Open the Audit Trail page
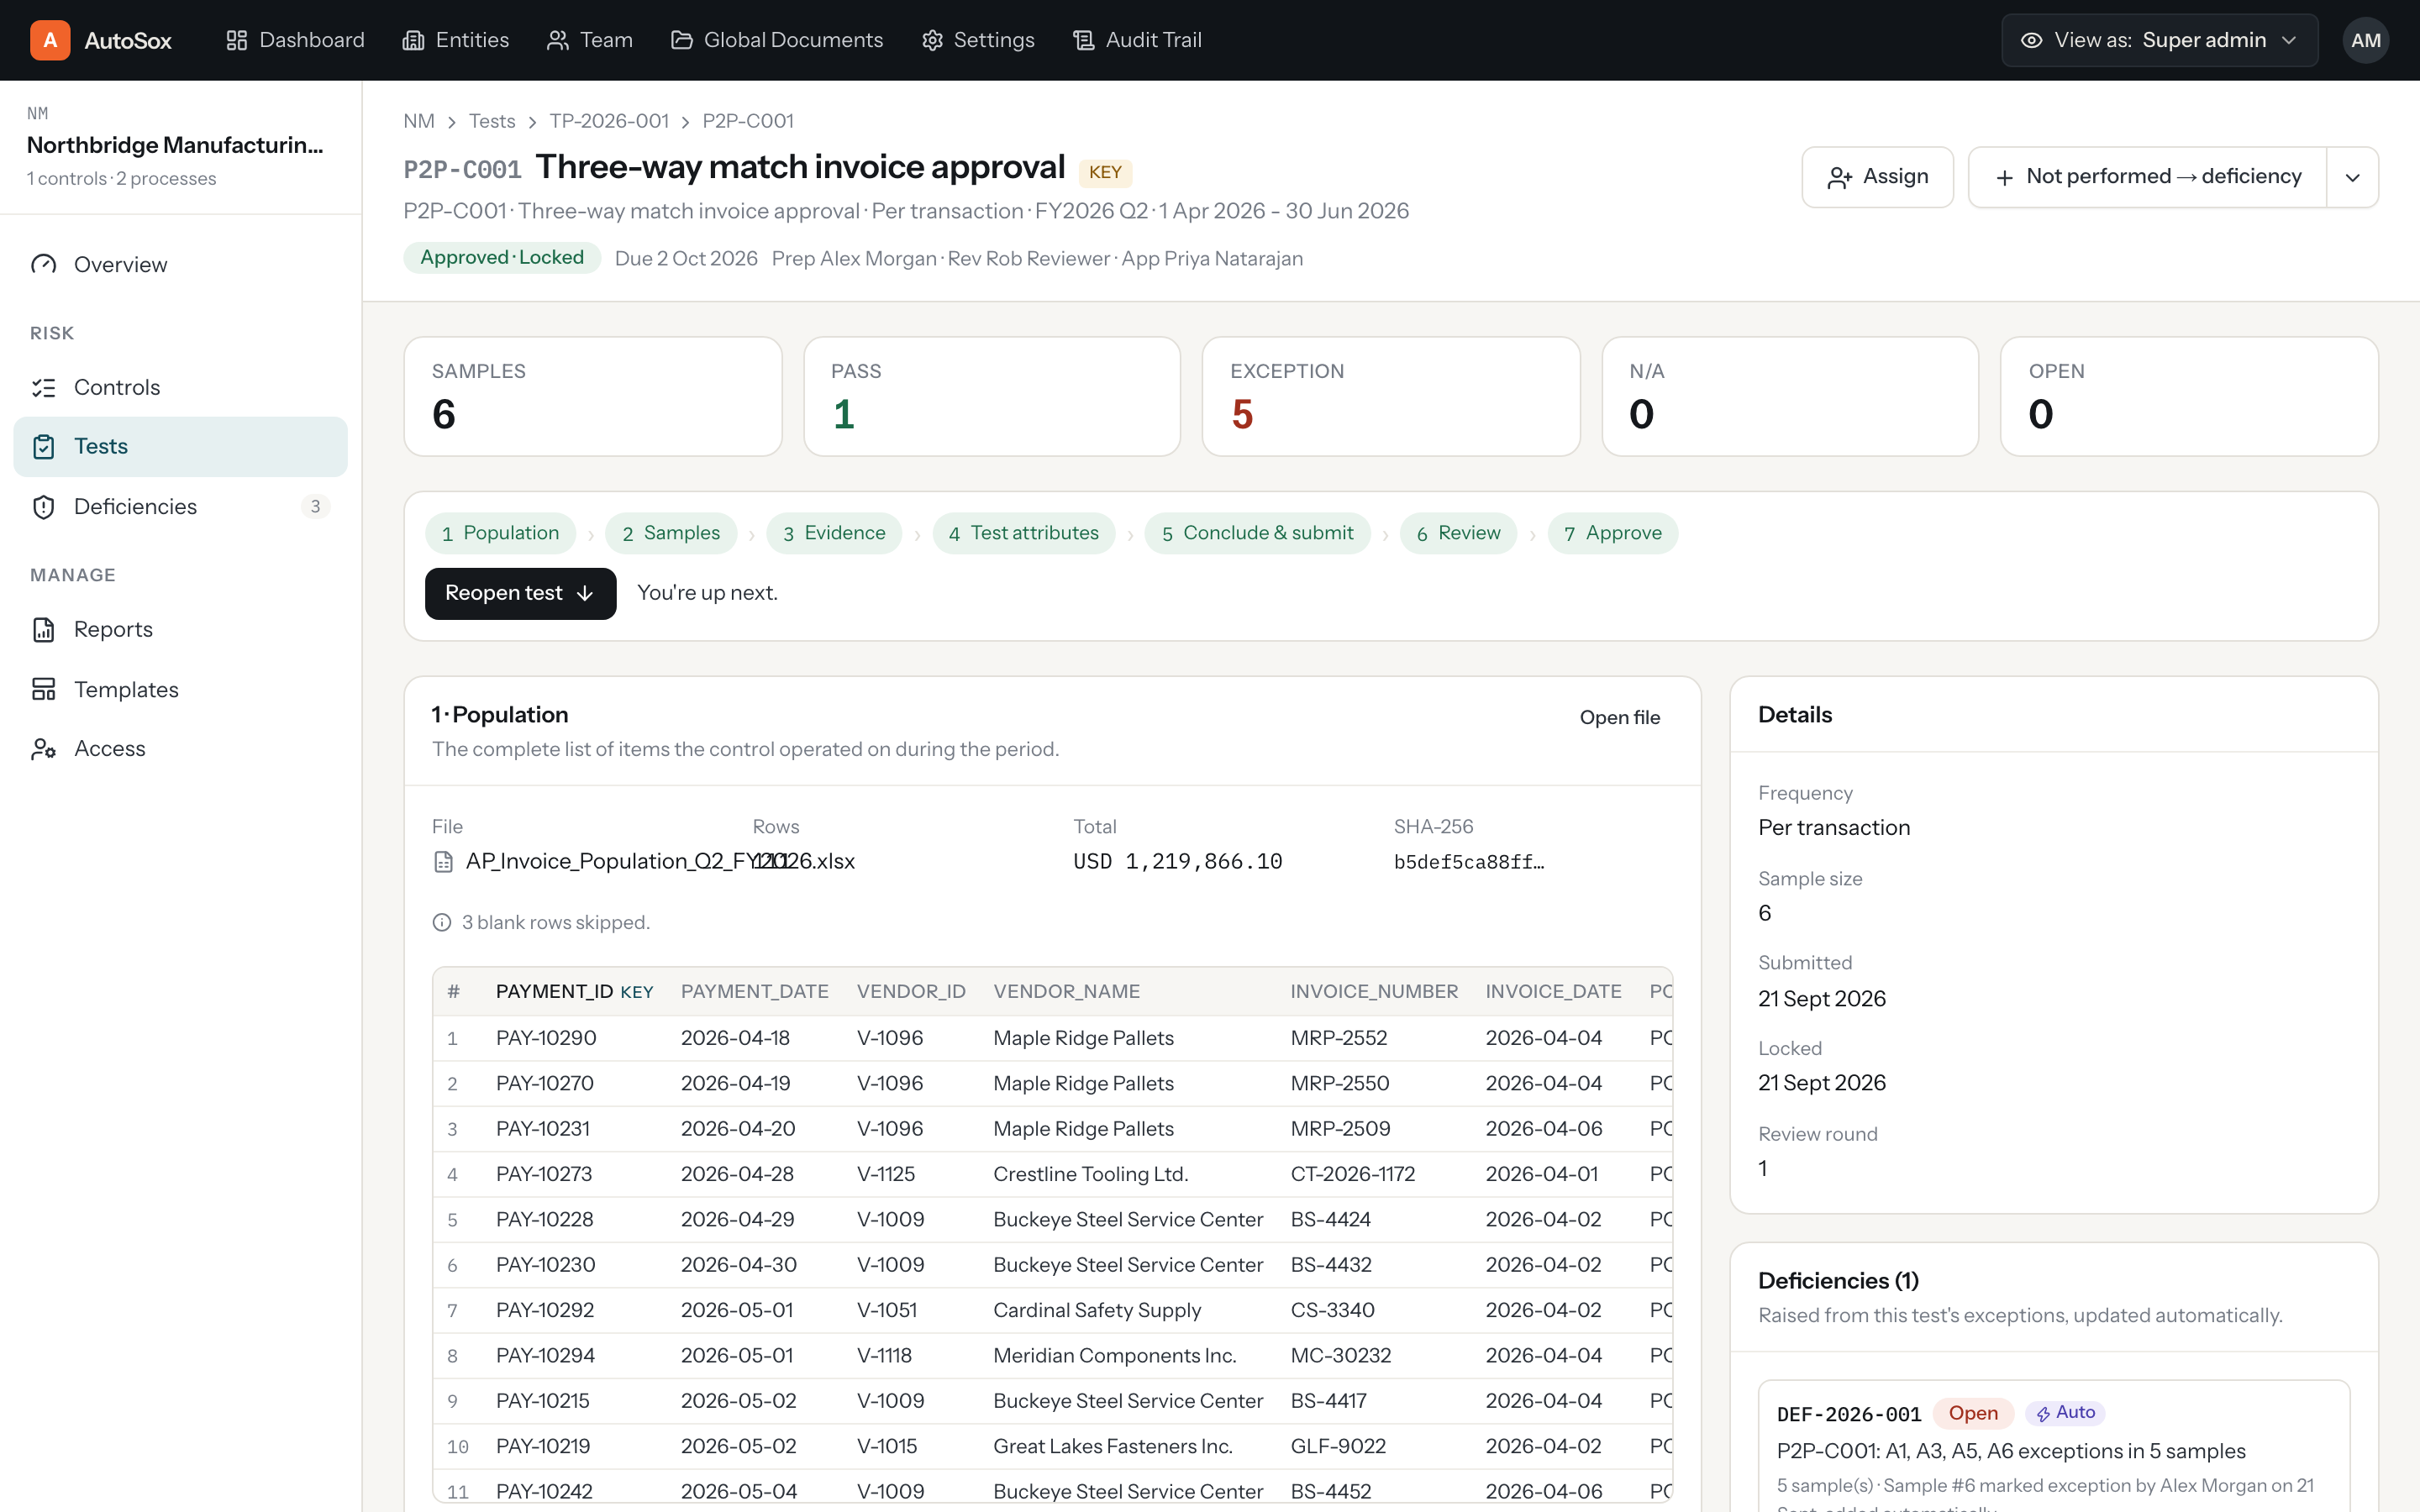This screenshot has height=1512, width=2420. coord(1137,40)
